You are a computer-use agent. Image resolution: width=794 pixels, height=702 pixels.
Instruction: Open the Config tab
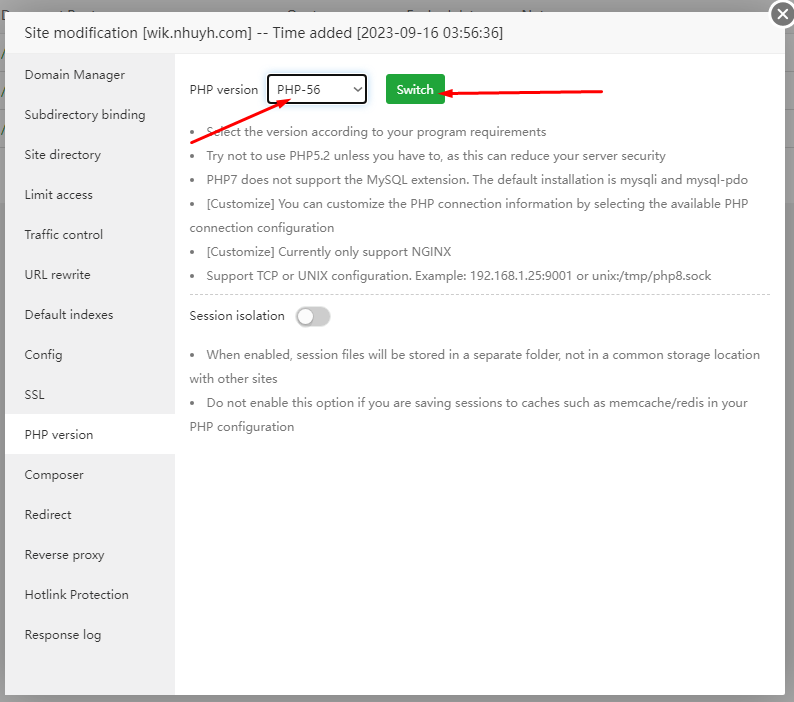coord(90,355)
